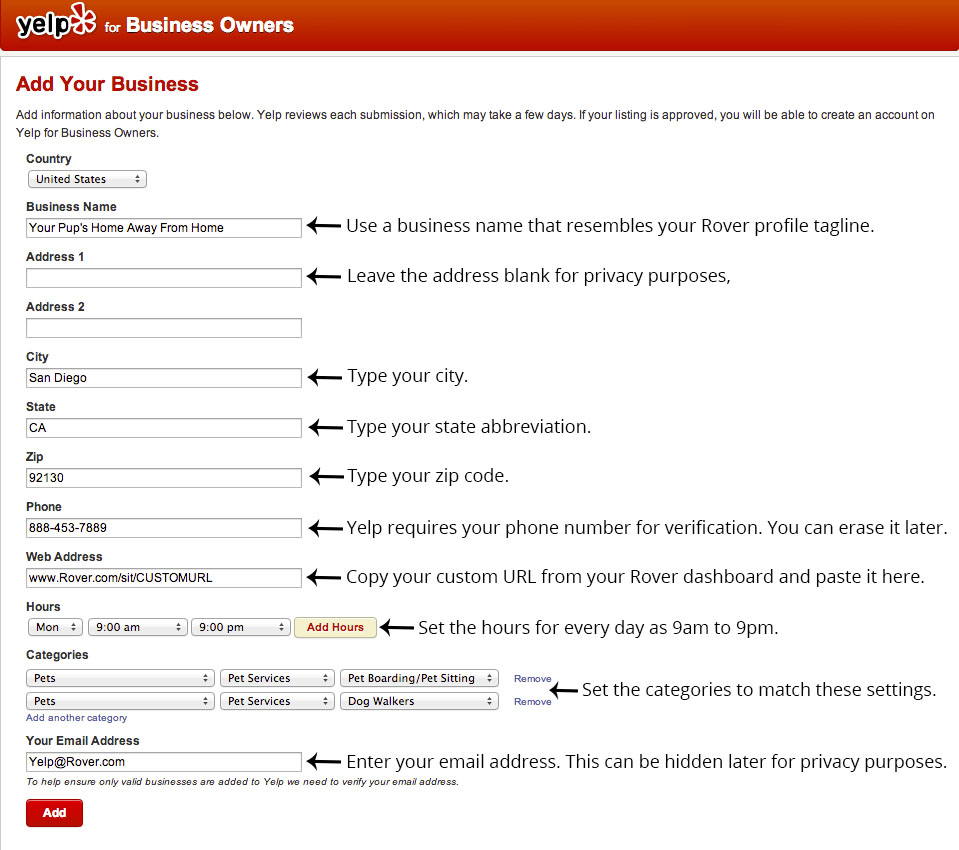
Task: Click the Add another category link
Action: [76, 718]
